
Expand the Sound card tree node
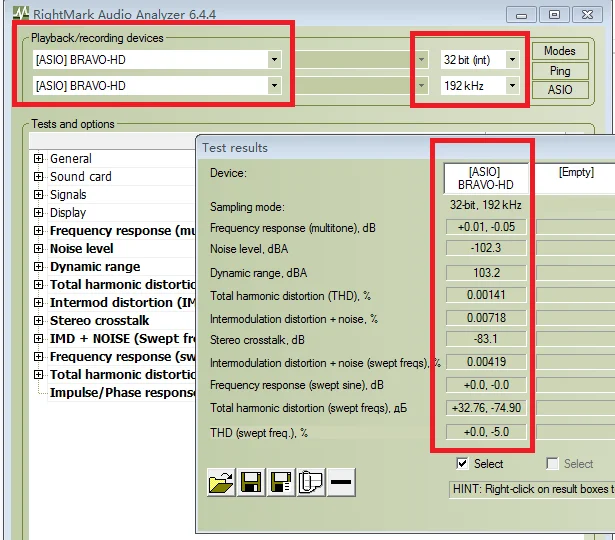[x=39, y=177]
